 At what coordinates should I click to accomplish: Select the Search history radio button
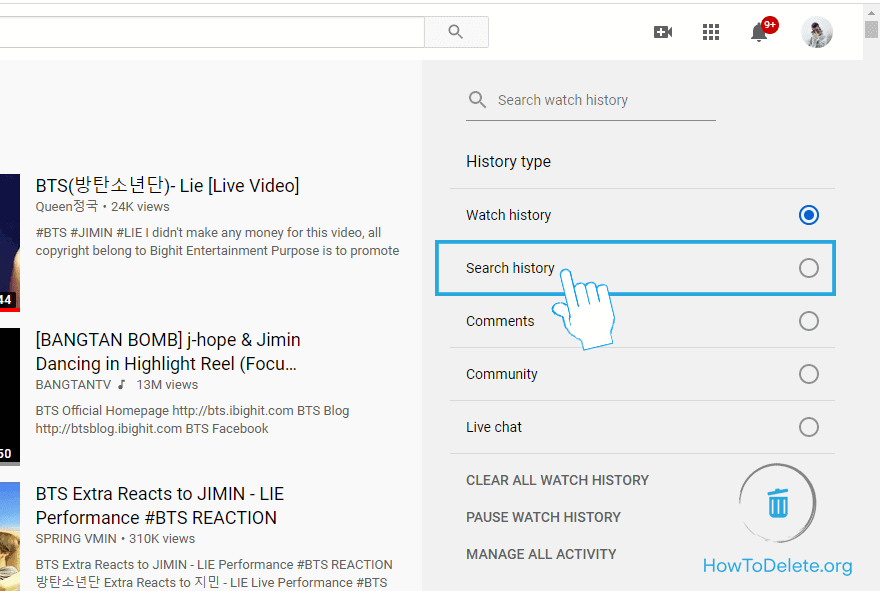[x=809, y=268]
